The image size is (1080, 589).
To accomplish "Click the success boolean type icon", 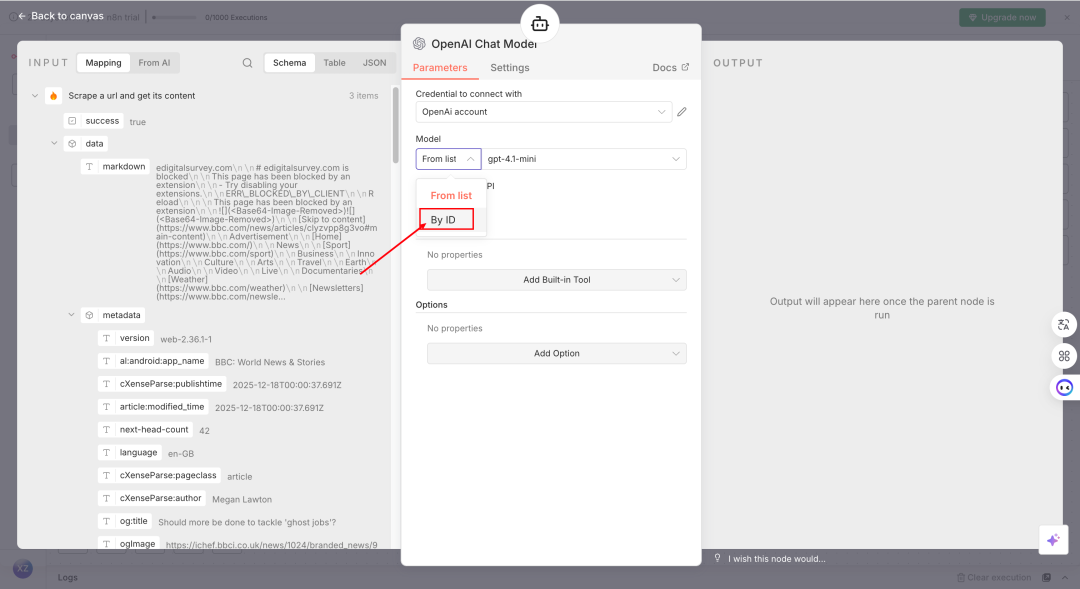I will [72, 121].
